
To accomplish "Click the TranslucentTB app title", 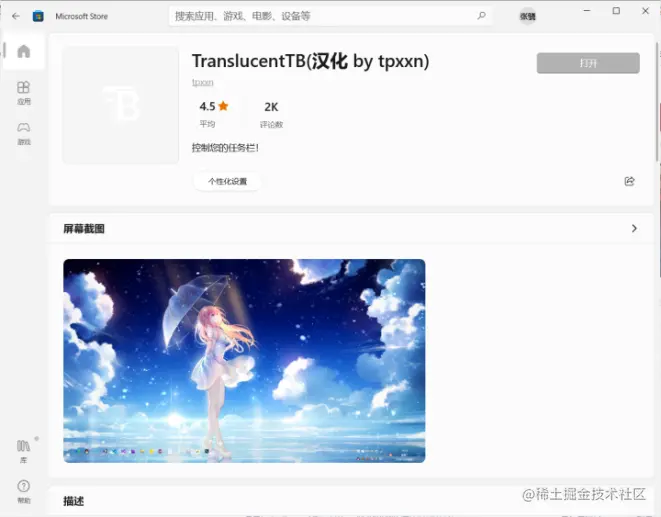I will click(x=310, y=61).
